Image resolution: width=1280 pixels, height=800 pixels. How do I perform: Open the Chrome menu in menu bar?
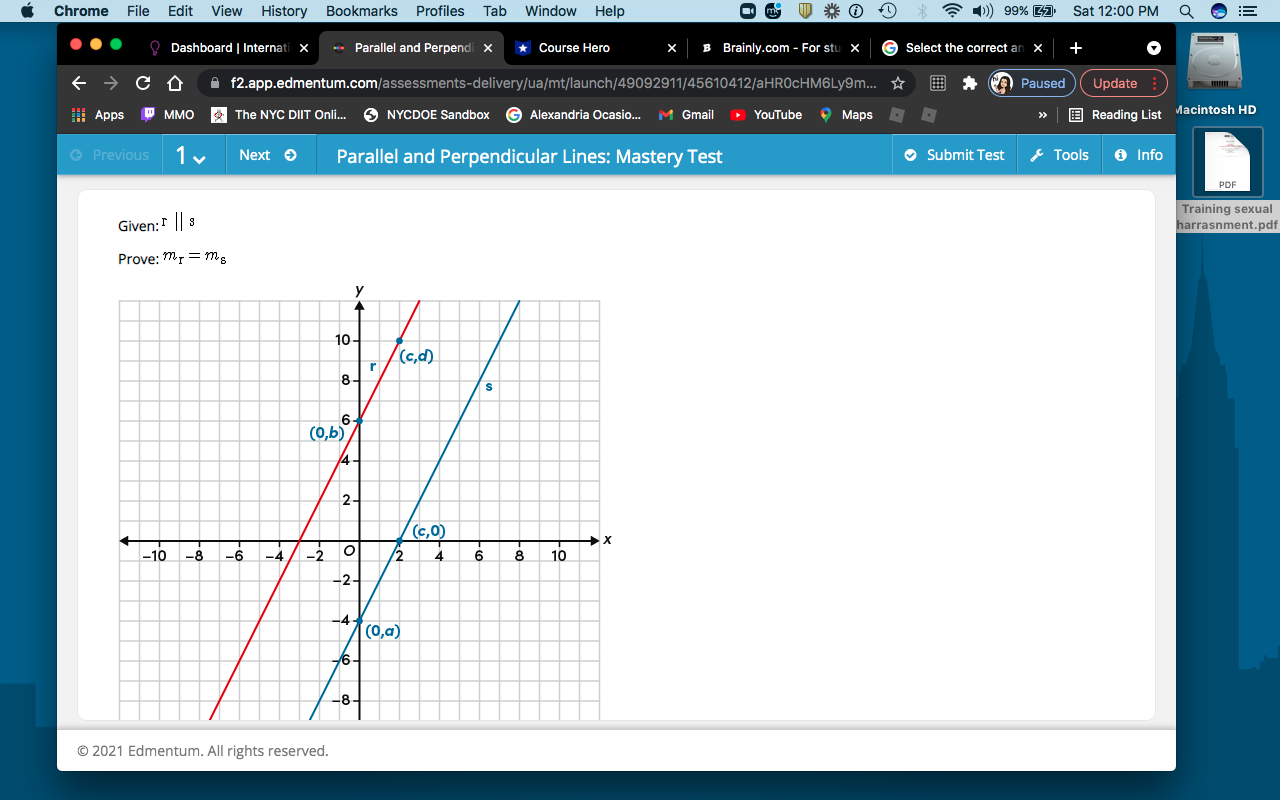[x=81, y=11]
